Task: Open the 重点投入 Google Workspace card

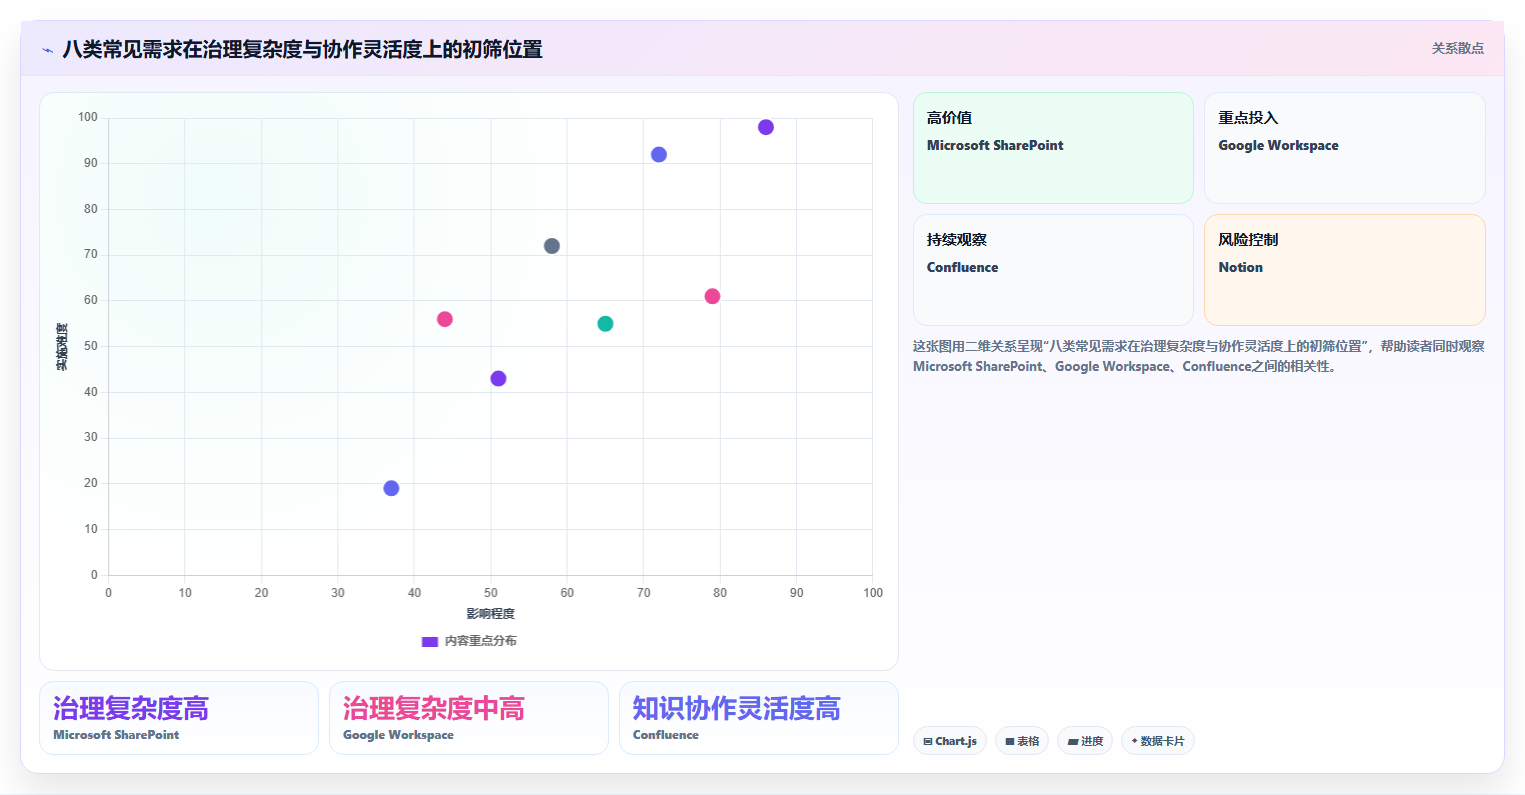Action: [1344, 148]
